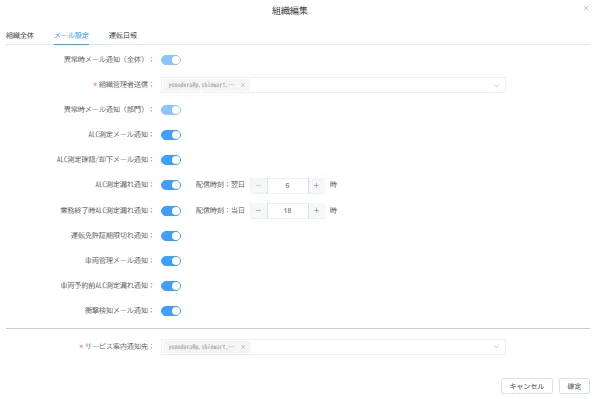Click inside the サービス案内通知先 multi-select field

click(x=333, y=347)
